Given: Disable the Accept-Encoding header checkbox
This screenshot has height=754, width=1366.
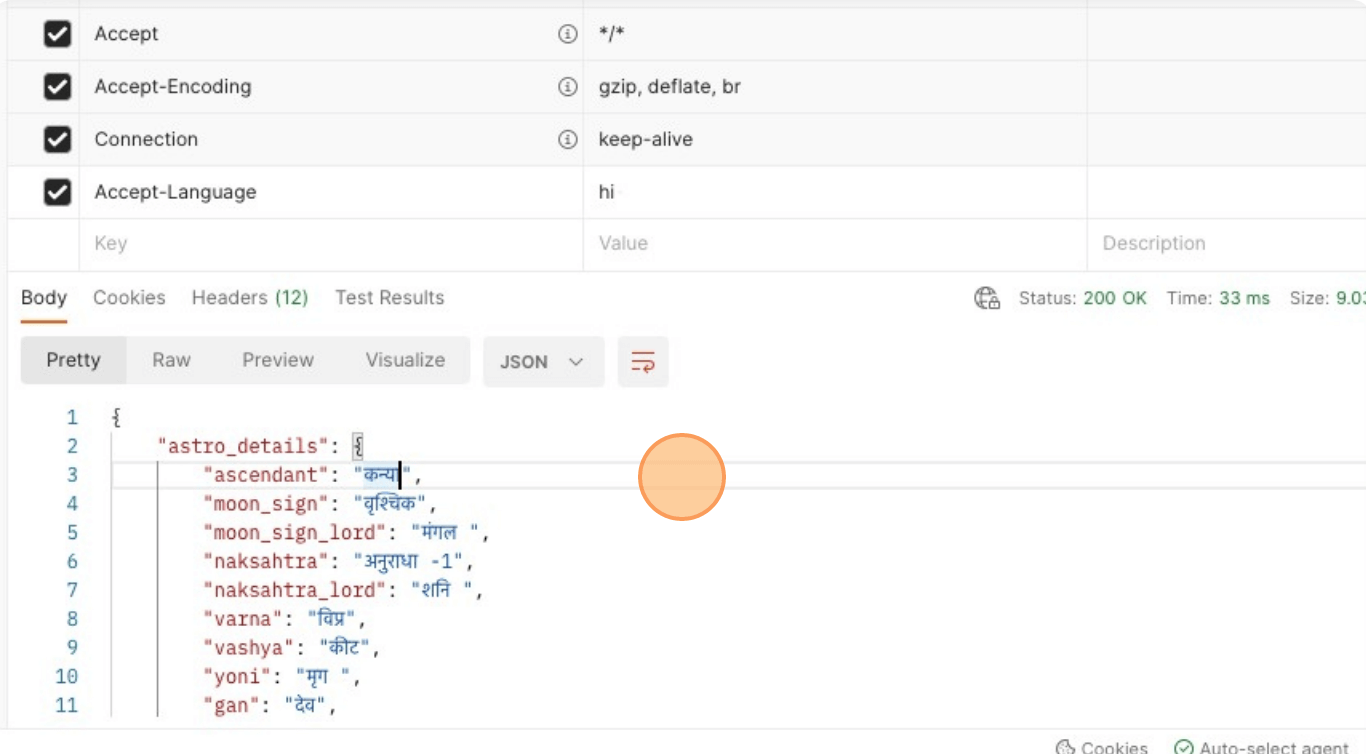Looking at the screenshot, I should tap(57, 87).
